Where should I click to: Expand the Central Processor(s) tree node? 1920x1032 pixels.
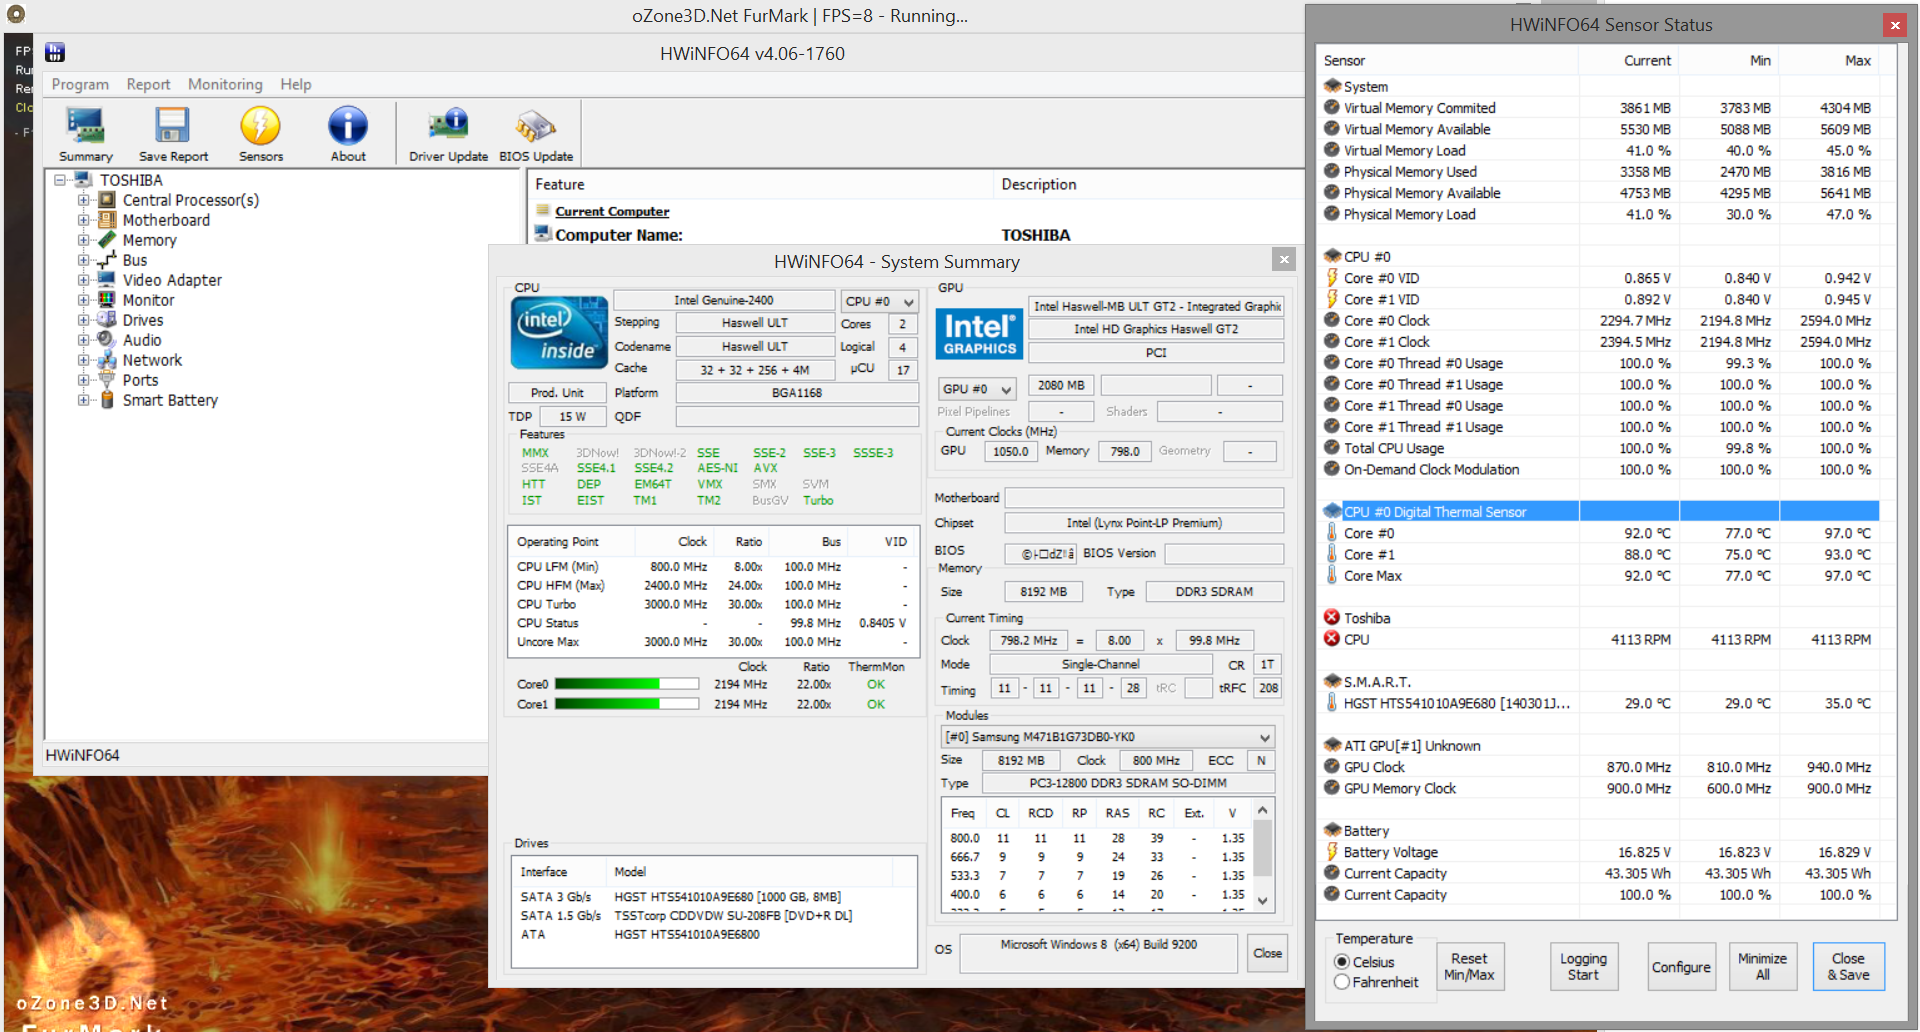84,200
